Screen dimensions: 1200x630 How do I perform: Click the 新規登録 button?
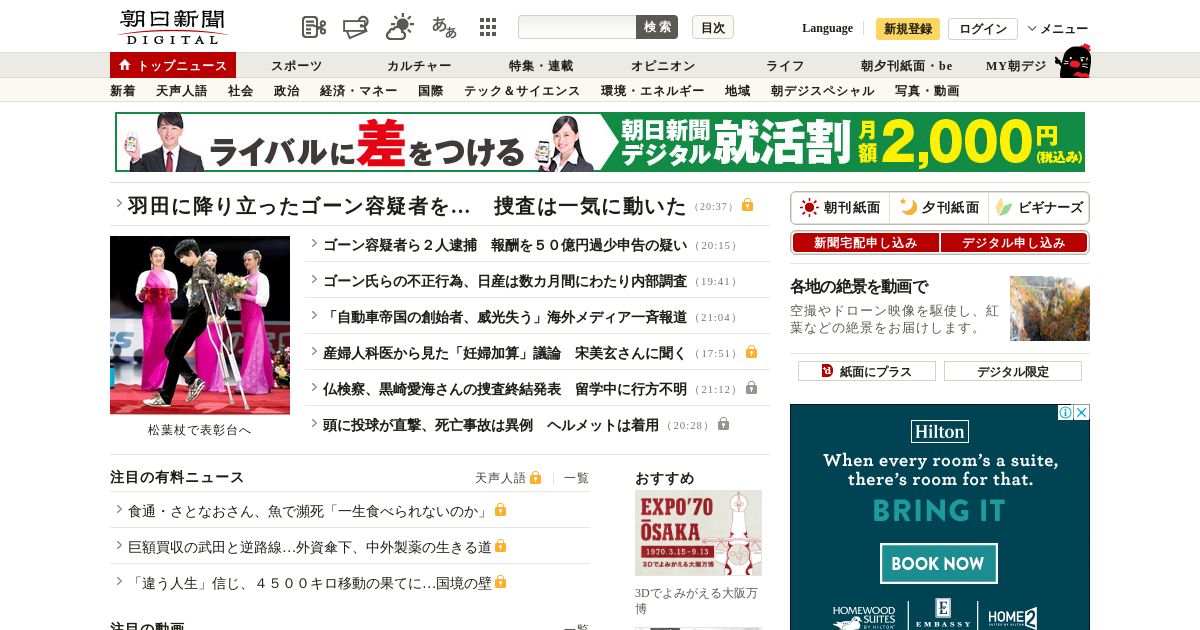click(908, 29)
